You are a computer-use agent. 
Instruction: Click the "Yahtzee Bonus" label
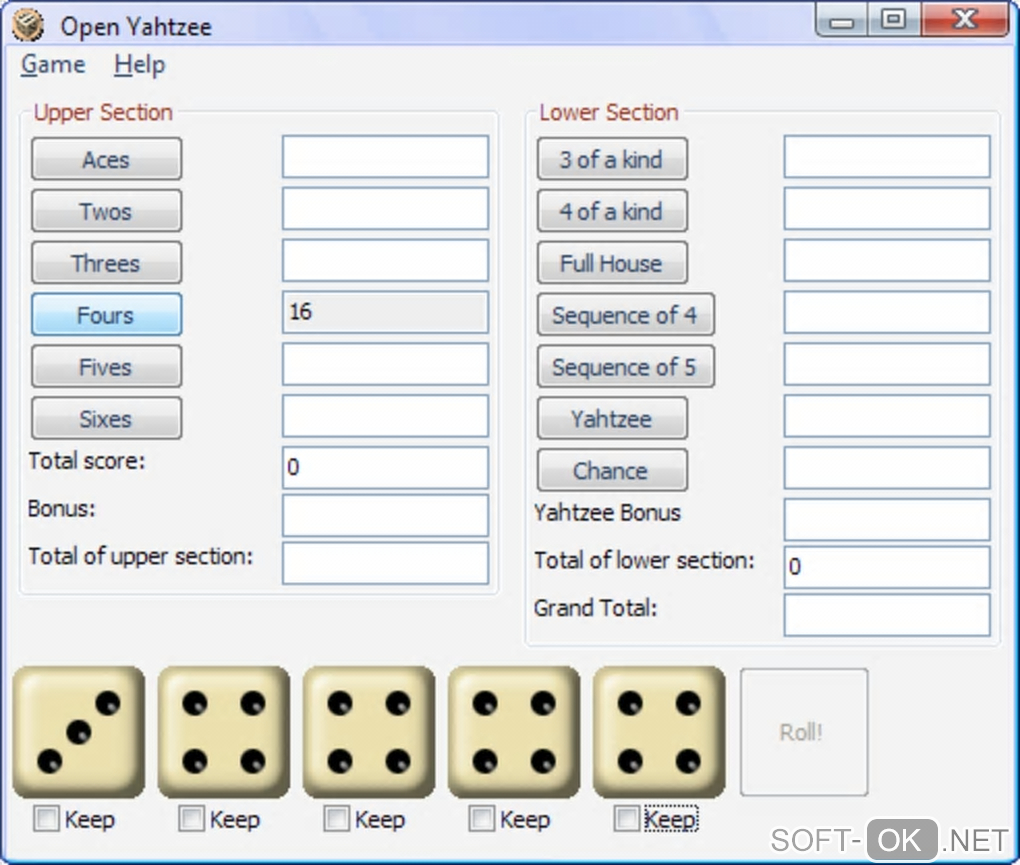607,513
